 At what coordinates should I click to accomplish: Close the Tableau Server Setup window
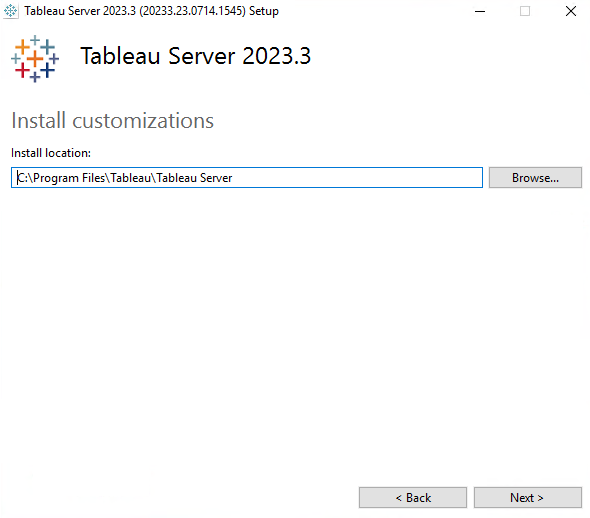pos(571,11)
